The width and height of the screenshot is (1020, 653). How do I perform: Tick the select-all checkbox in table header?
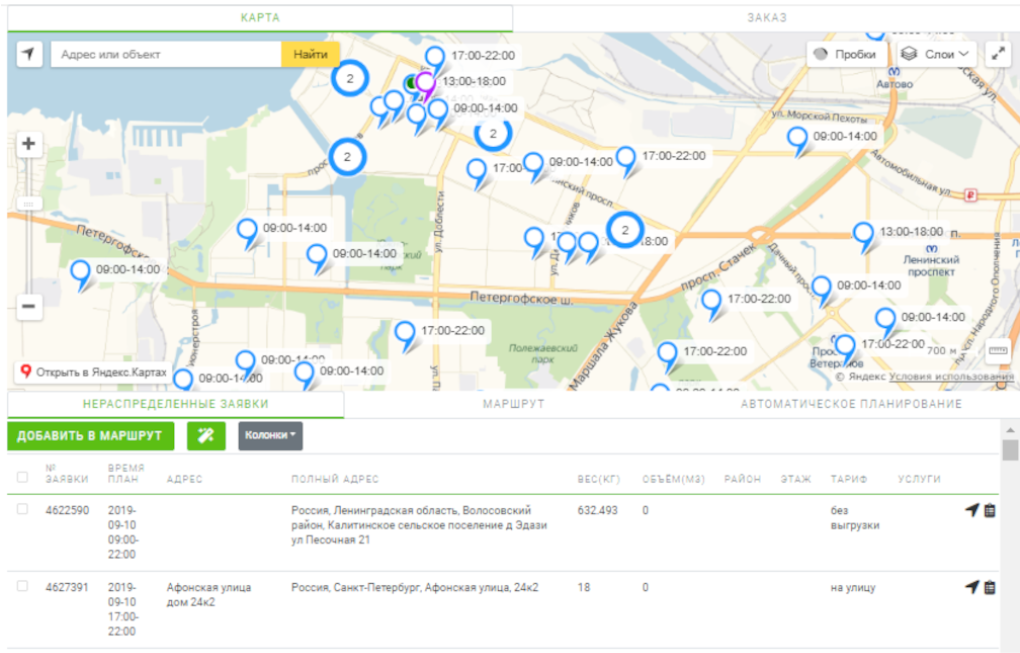[23, 477]
